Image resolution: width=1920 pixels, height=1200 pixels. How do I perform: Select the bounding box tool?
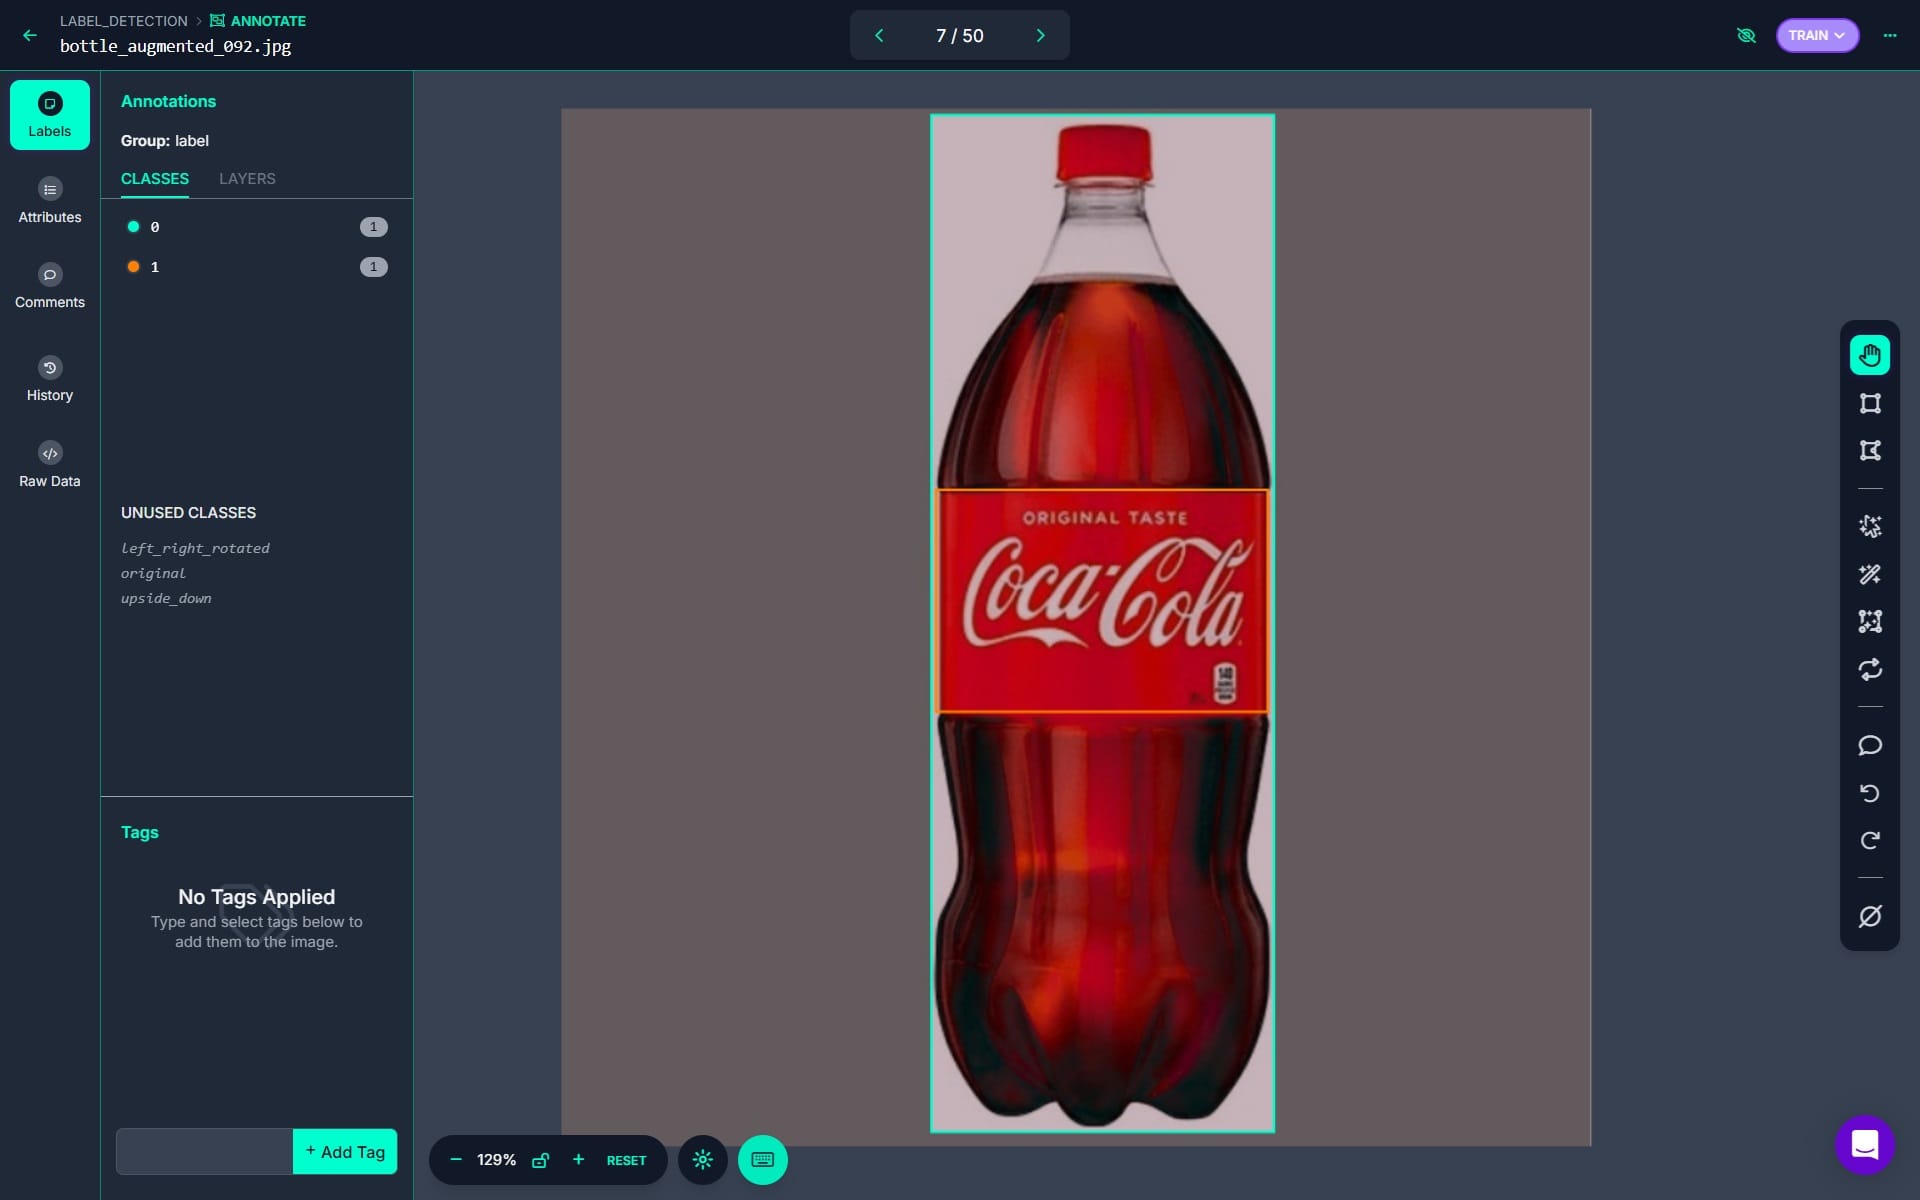(x=1869, y=403)
